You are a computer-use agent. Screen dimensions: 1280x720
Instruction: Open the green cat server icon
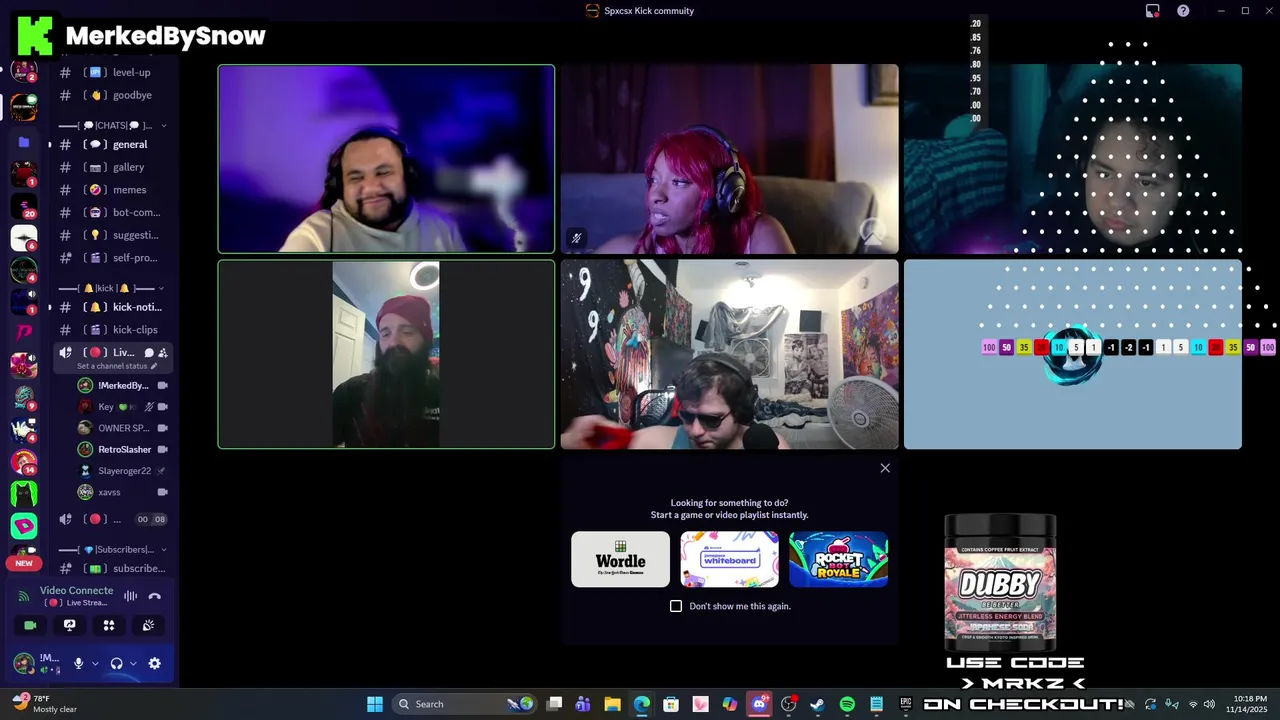coord(24,494)
